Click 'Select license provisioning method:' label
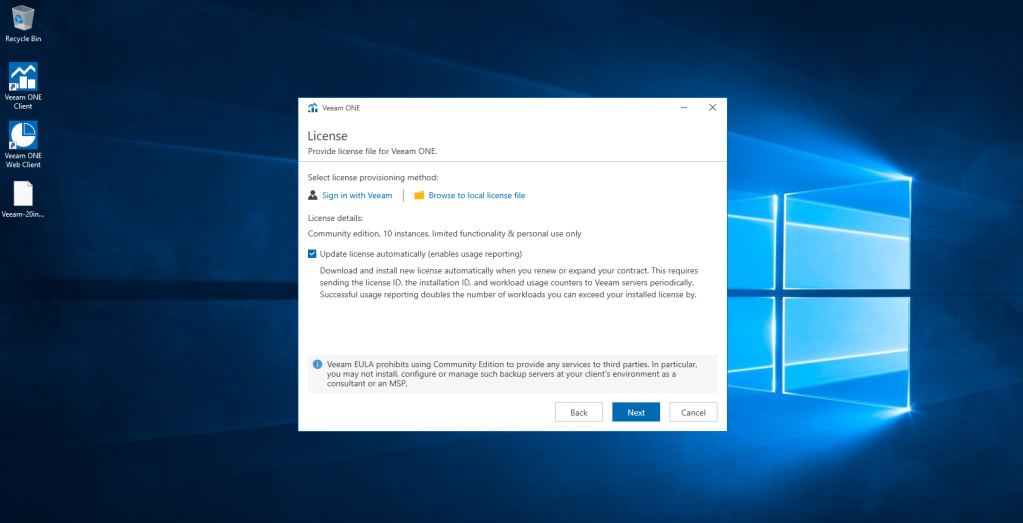Viewport: 1023px width, 523px height. pyautogui.click(x=373, y=177)
